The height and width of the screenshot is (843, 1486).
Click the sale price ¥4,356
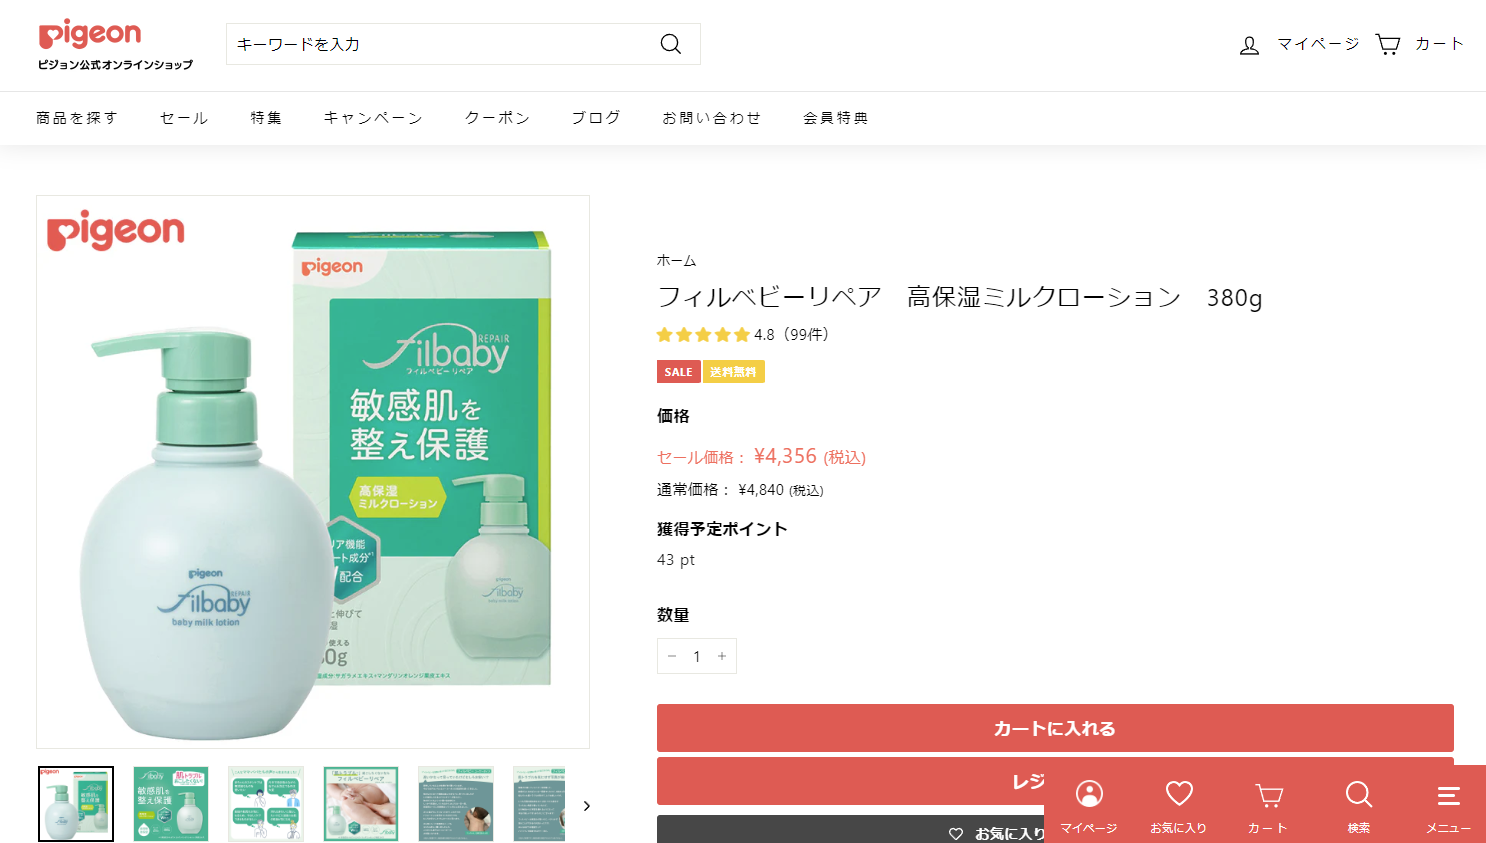click(x=786, y=456)
